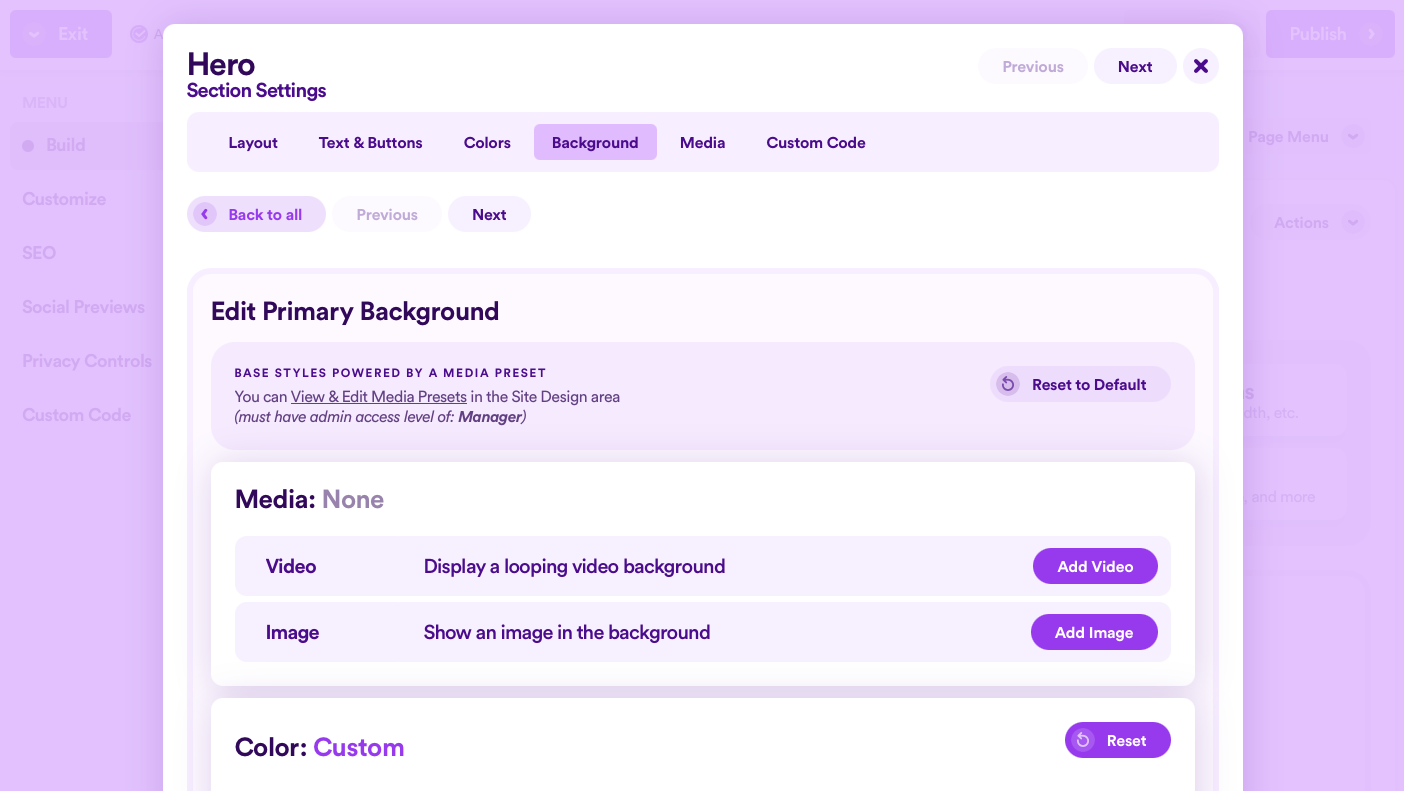This screenshot has height=791, width=1404.
Task: Open Privacy Controls in left menu
Action: 87,361
